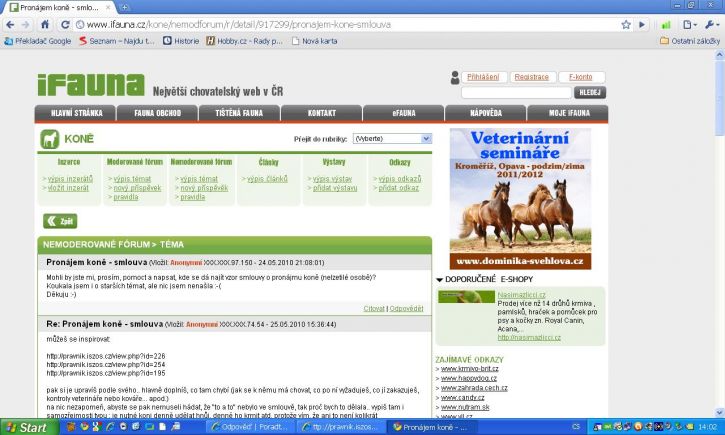
Task: Click the Registrace button
Action: (532, 77)
